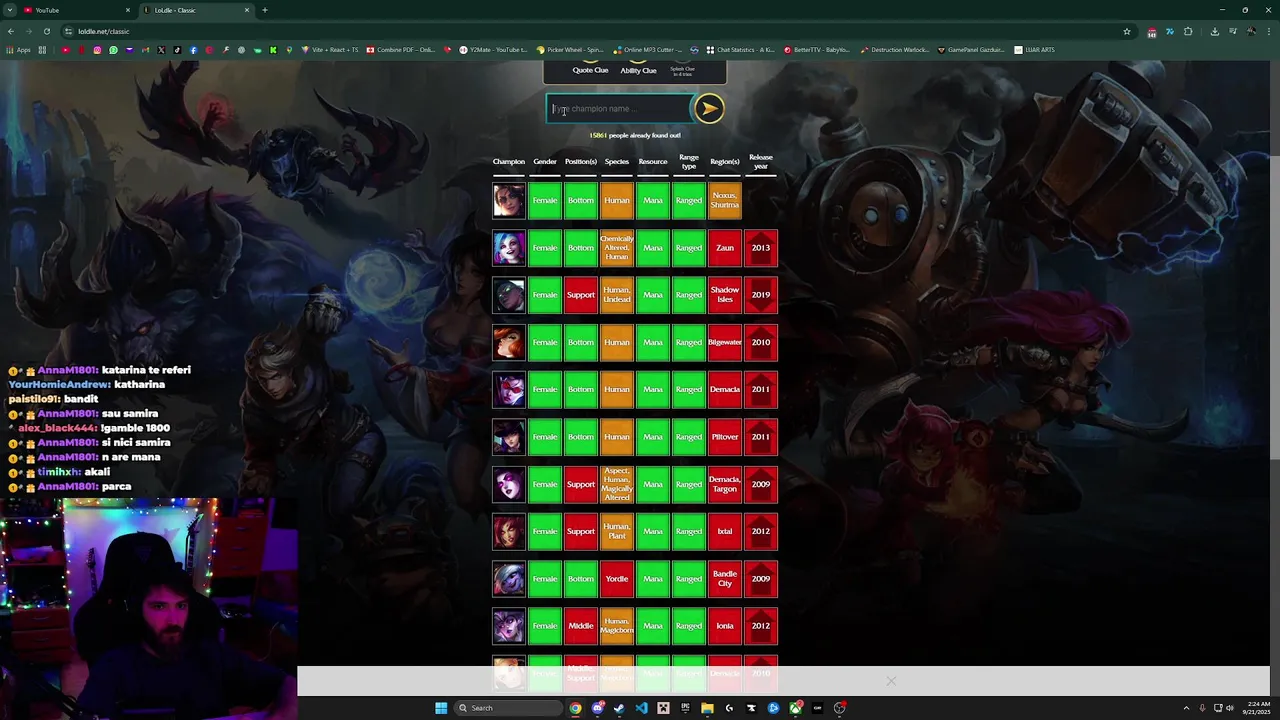Open Chrome from the taskbar
Viewport: 1280px width, 720px height.
click(575, 708)
